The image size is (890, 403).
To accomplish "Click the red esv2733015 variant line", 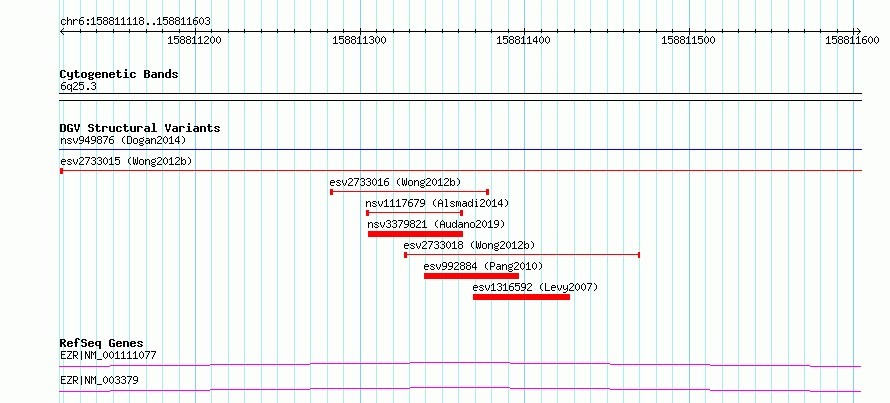I will click(x=460, y=170).
